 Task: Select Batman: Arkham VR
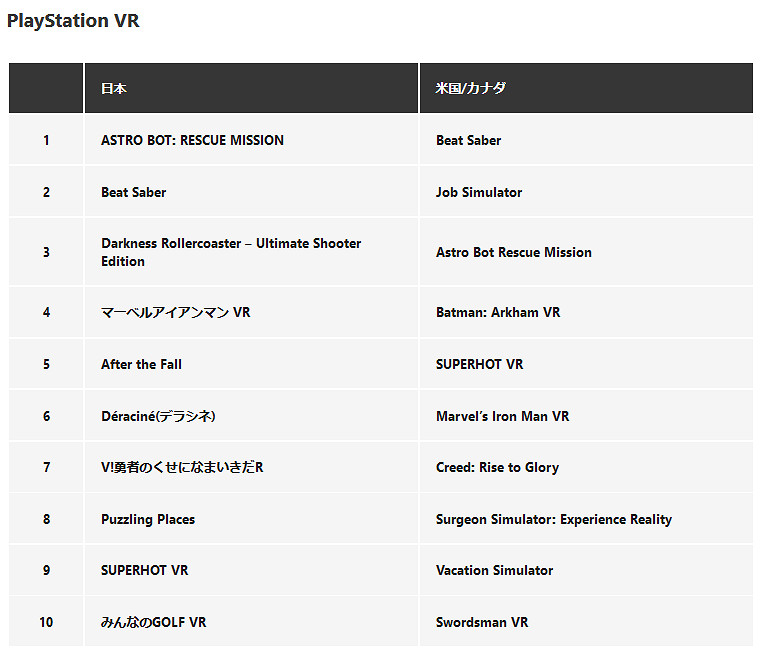[x=498, y=313]
